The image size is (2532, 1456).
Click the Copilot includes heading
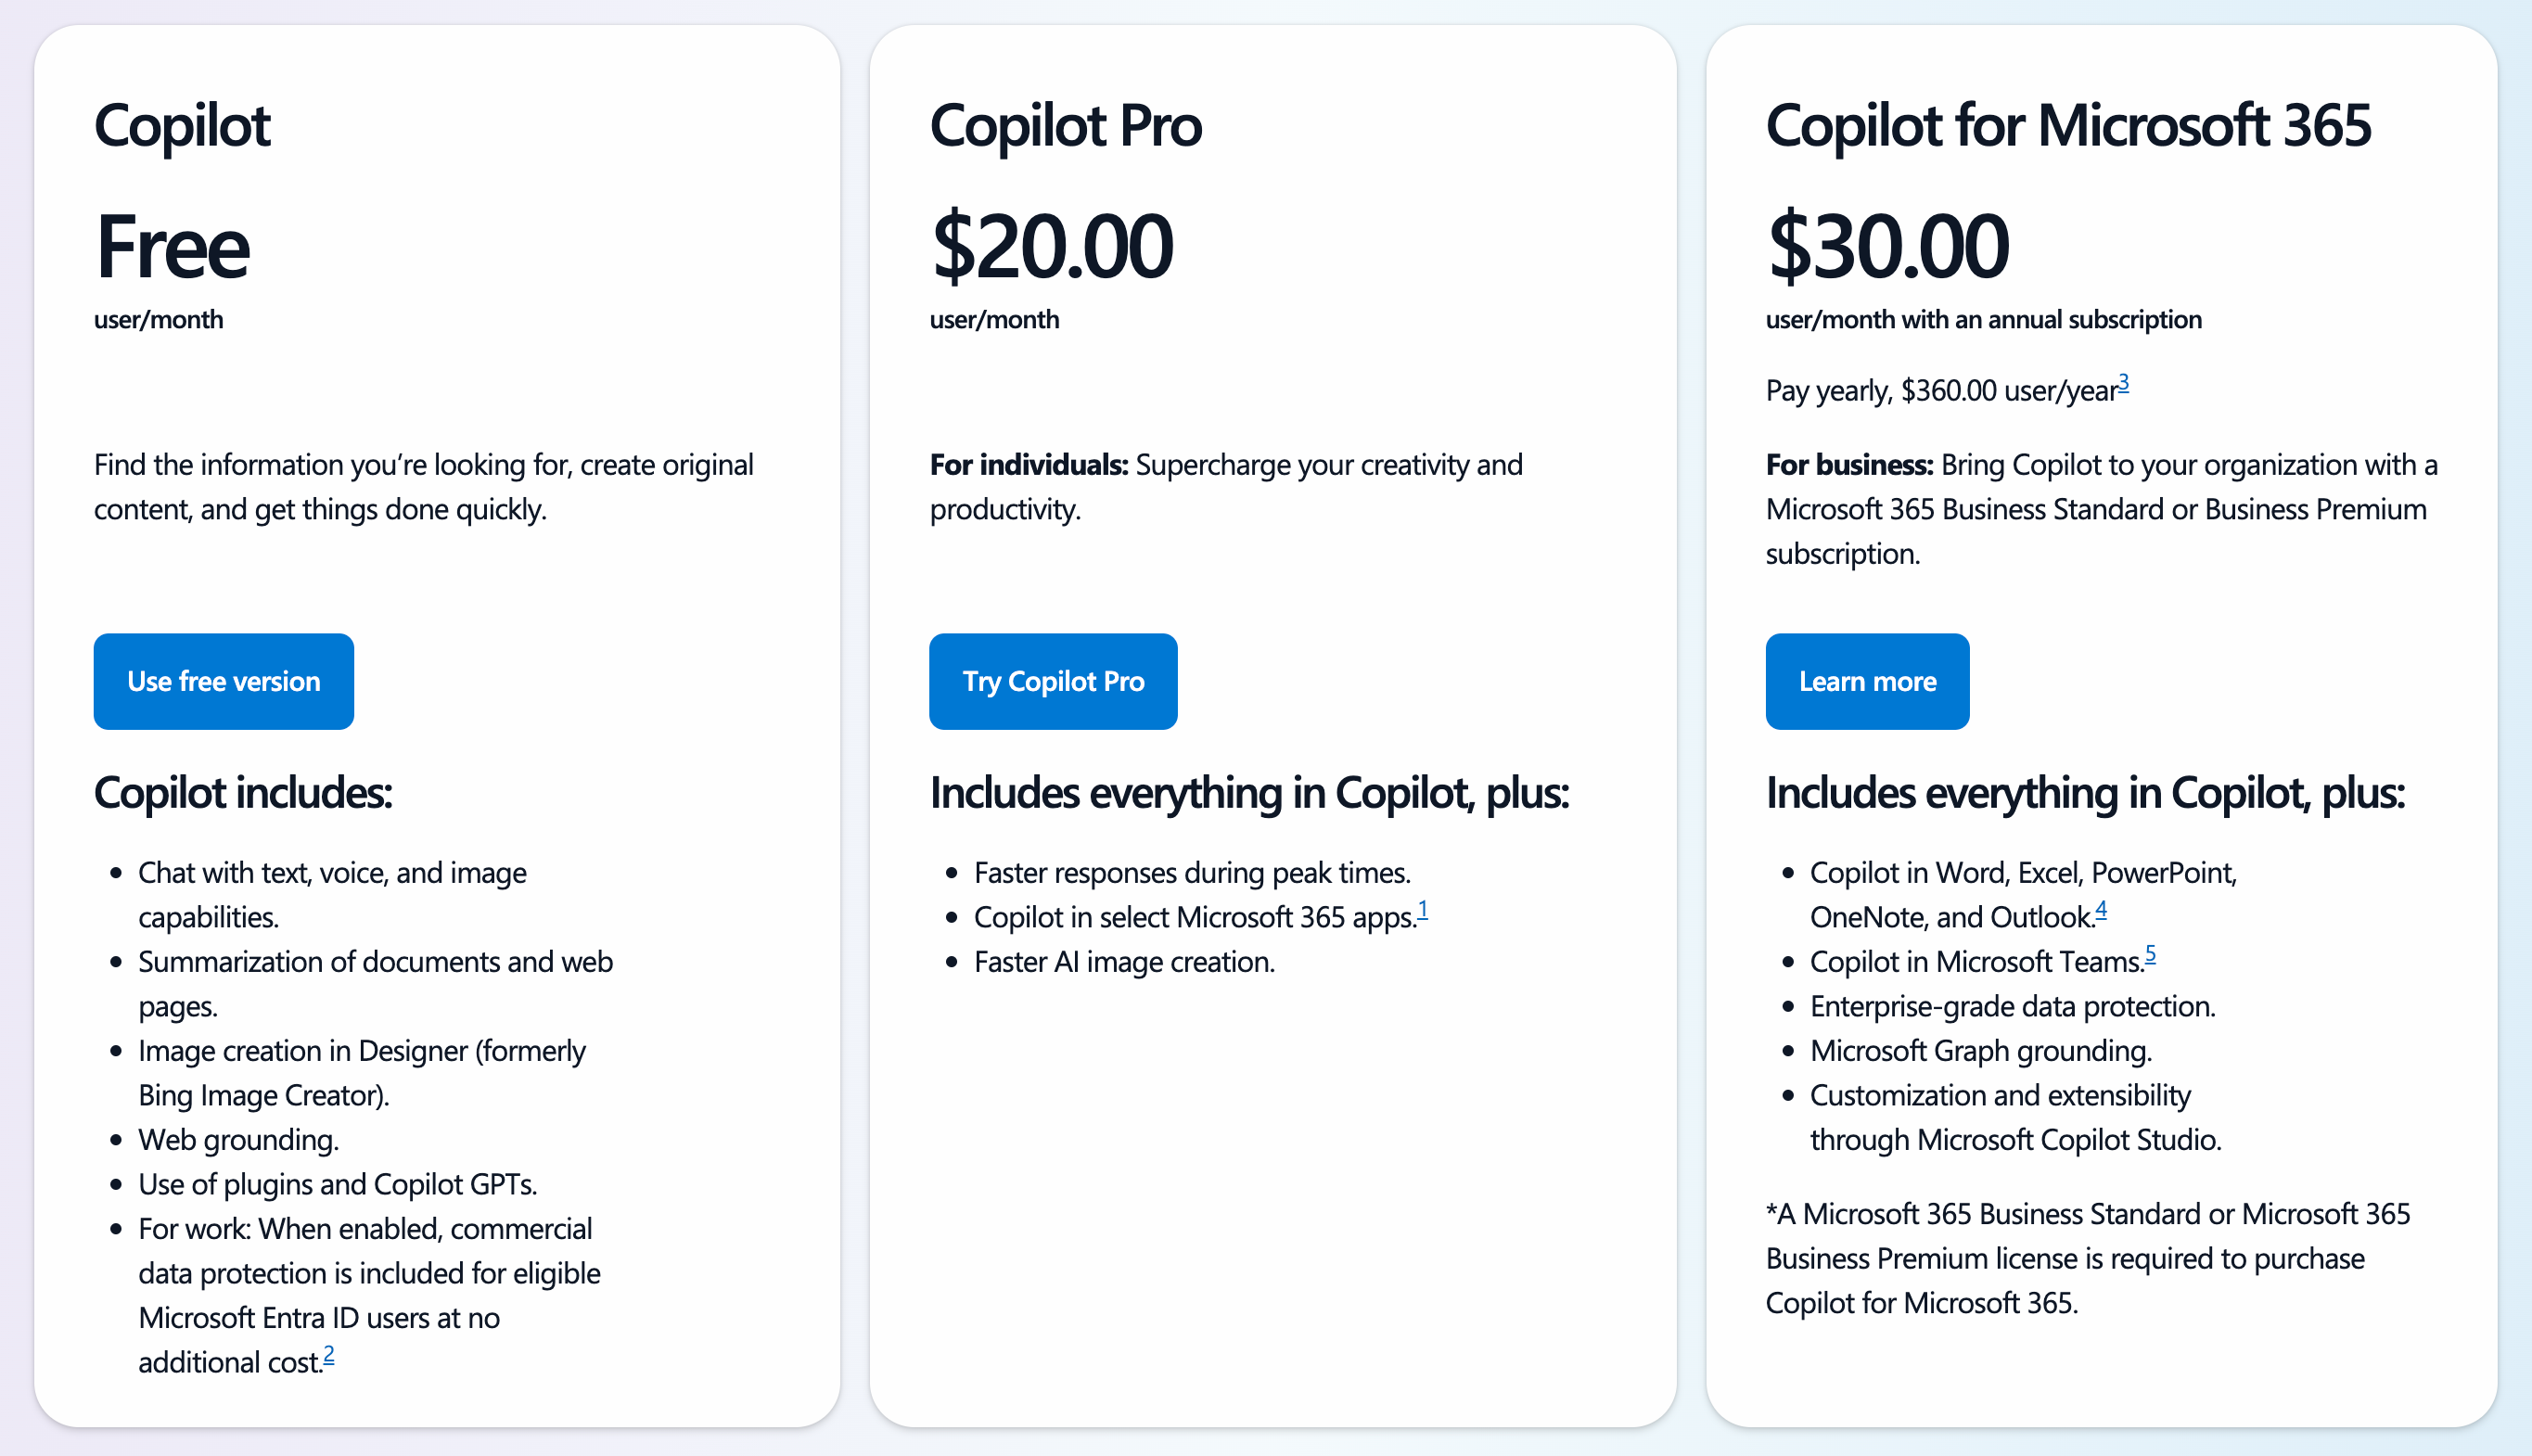click(x=244, y=792)
